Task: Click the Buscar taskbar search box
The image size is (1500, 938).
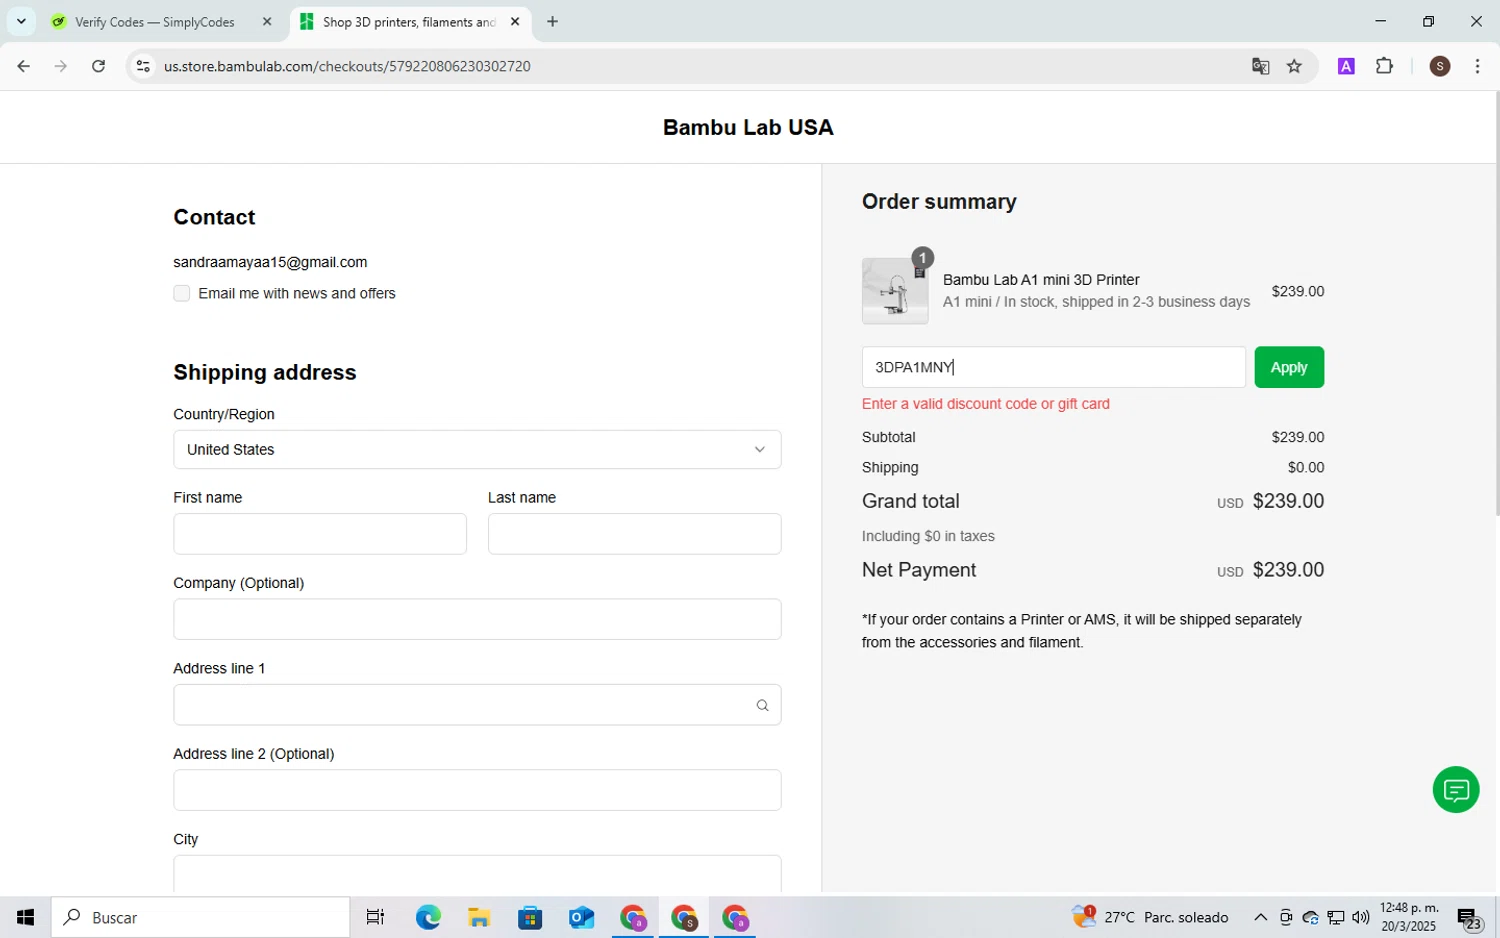Action: (x=200, y=917)
